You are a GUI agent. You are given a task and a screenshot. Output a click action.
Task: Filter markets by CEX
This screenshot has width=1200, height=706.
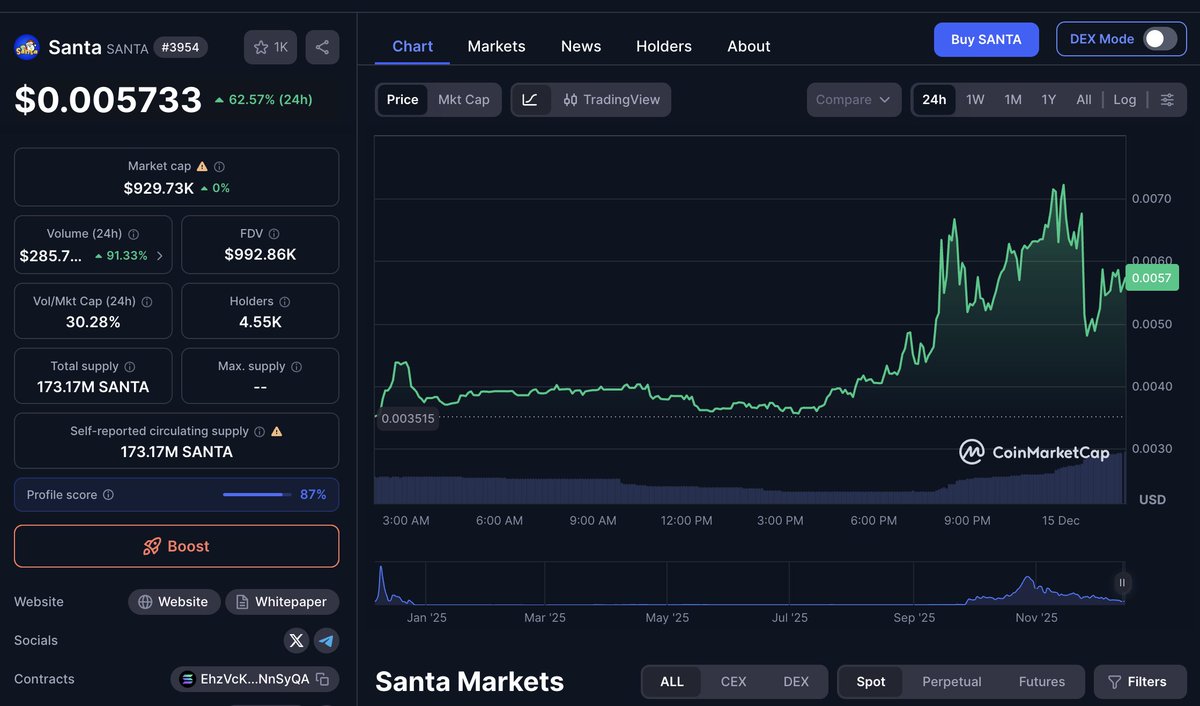(734, 682)
